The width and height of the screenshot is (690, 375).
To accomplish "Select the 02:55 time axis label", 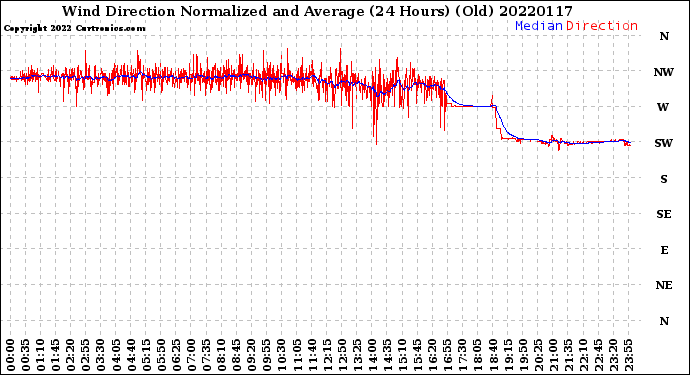I will (86, 355).
